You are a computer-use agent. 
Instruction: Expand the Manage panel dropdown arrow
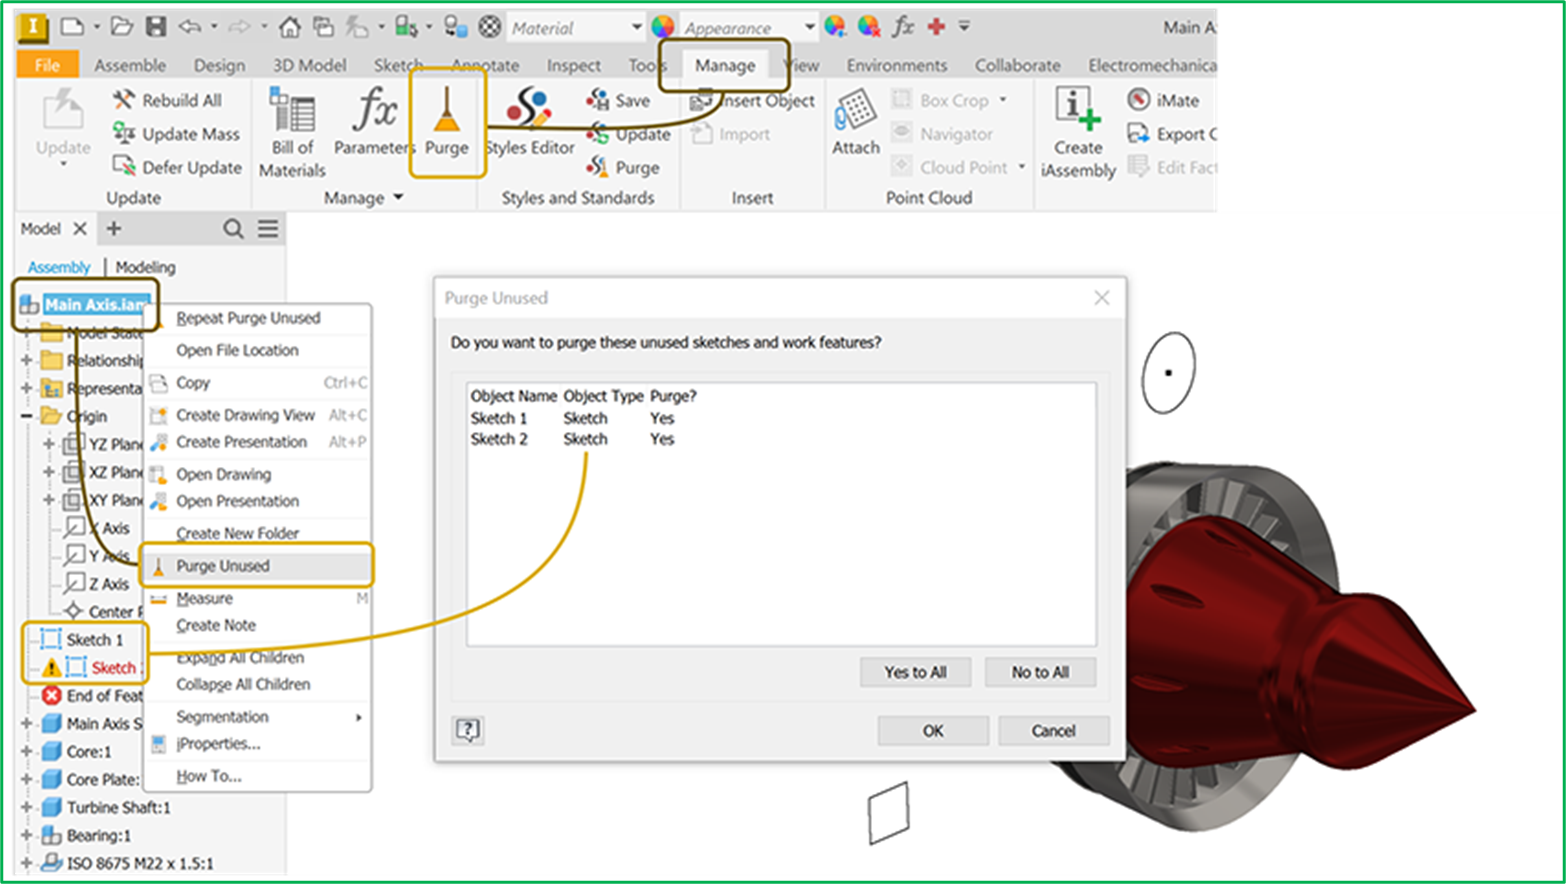pos(398,198)
